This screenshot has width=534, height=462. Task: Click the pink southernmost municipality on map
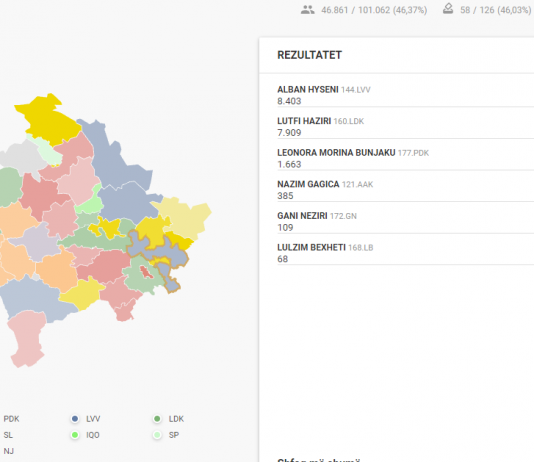[27, 337]
